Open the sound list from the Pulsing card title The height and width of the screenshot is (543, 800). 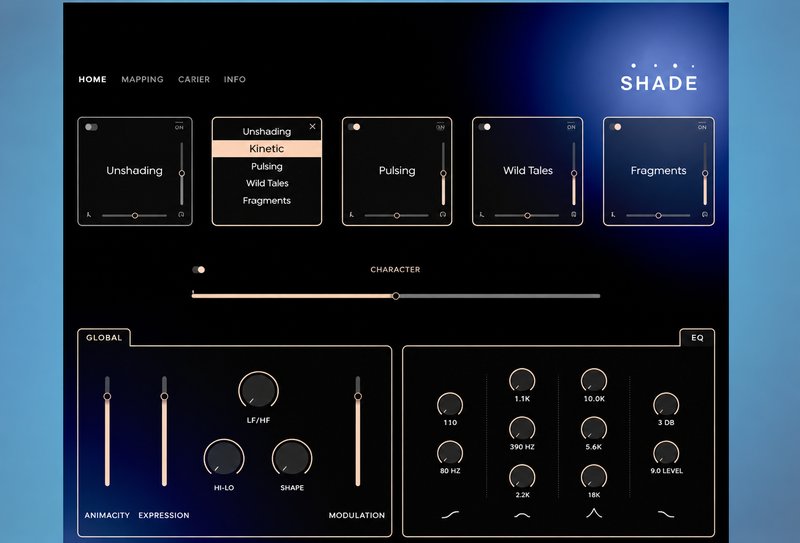point(397,170)
